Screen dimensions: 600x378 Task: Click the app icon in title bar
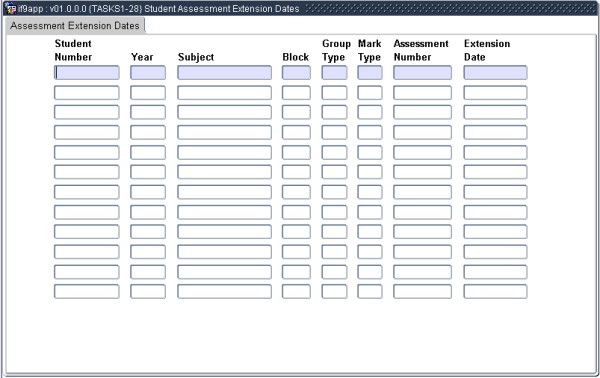point(10,8)
